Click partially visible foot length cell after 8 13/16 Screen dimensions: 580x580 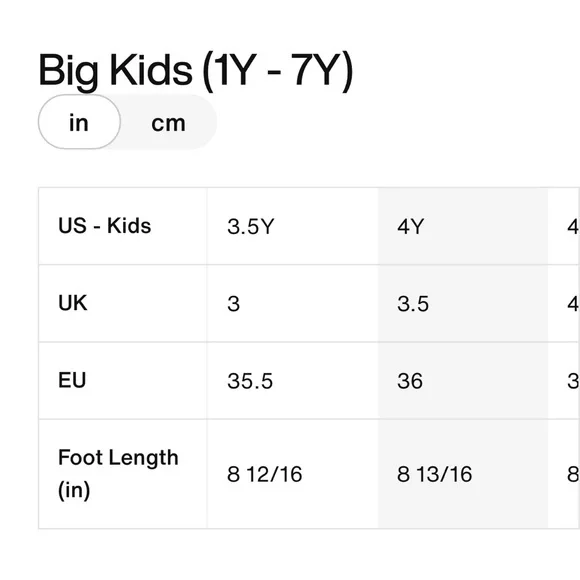tap(564, 474)
